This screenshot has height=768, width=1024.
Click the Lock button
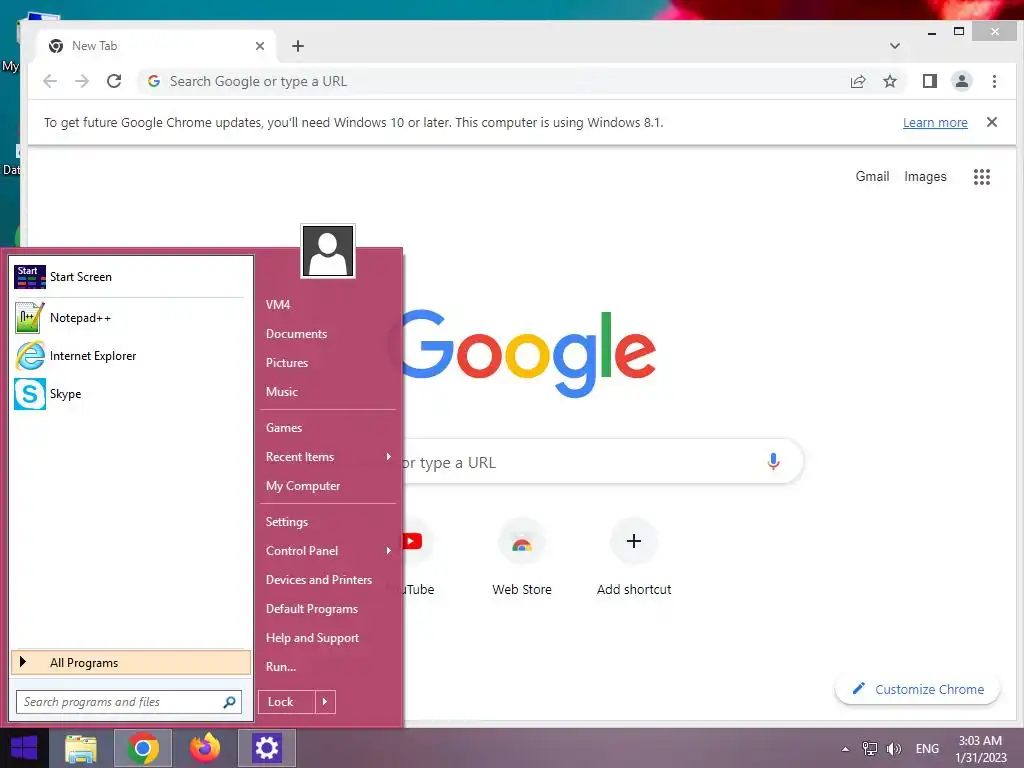[x=287, y=702]
